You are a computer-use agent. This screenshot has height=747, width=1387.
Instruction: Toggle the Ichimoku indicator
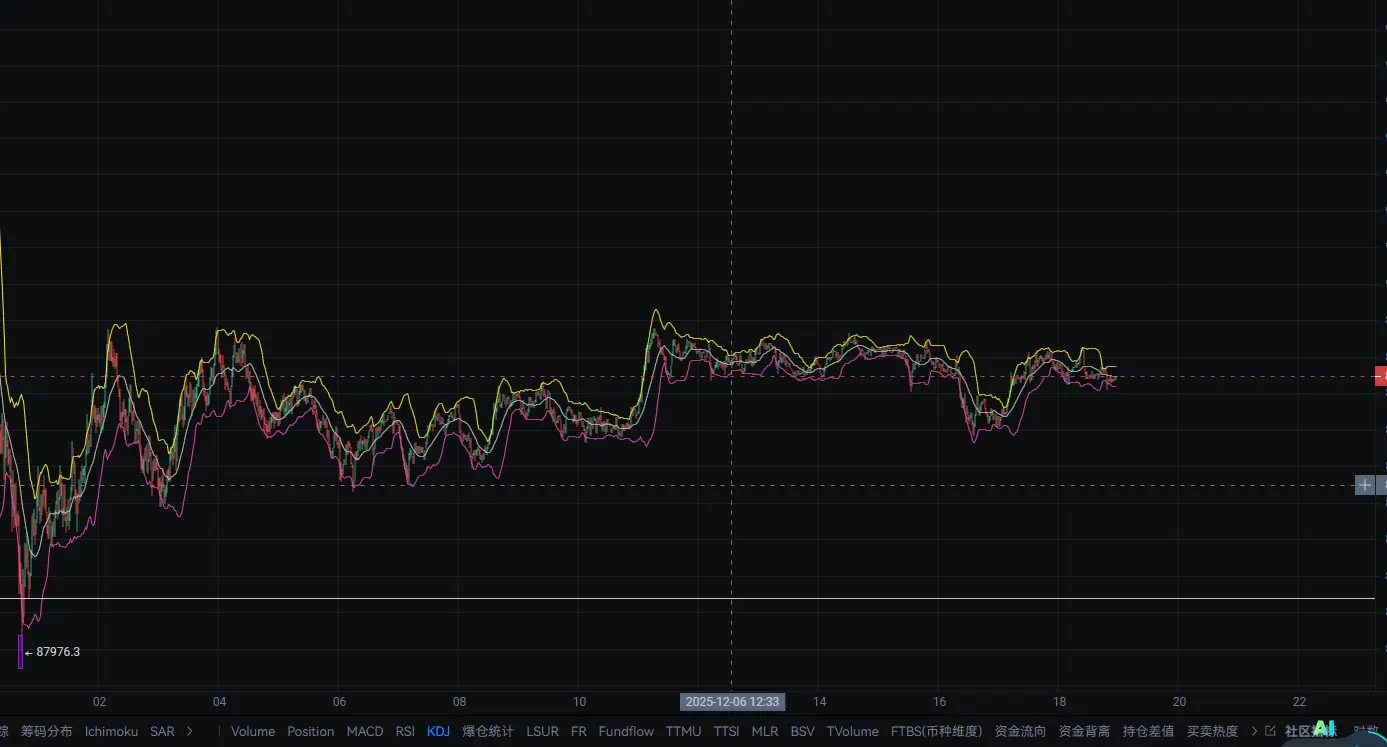pos(111,731)
